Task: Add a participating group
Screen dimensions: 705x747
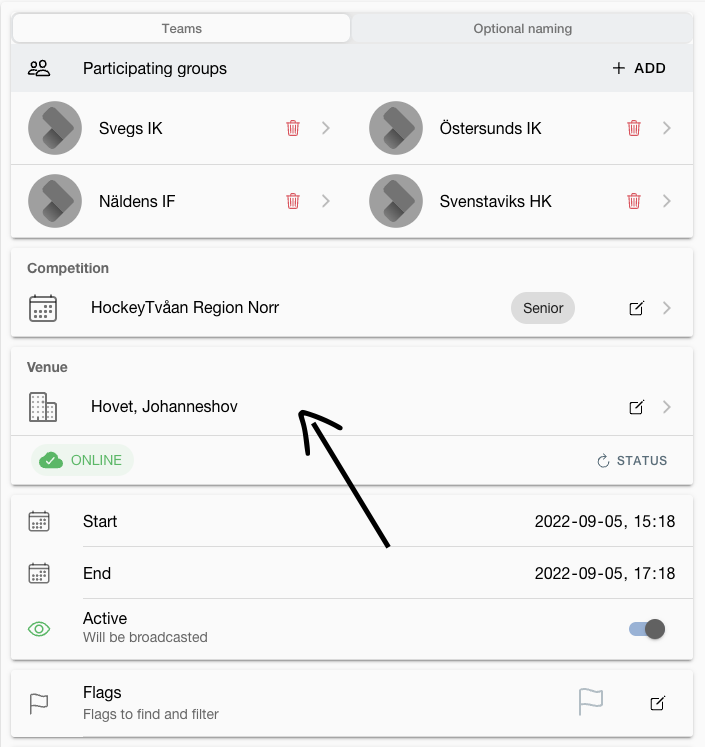Action: pyautogui.click(x=638, y=68)
